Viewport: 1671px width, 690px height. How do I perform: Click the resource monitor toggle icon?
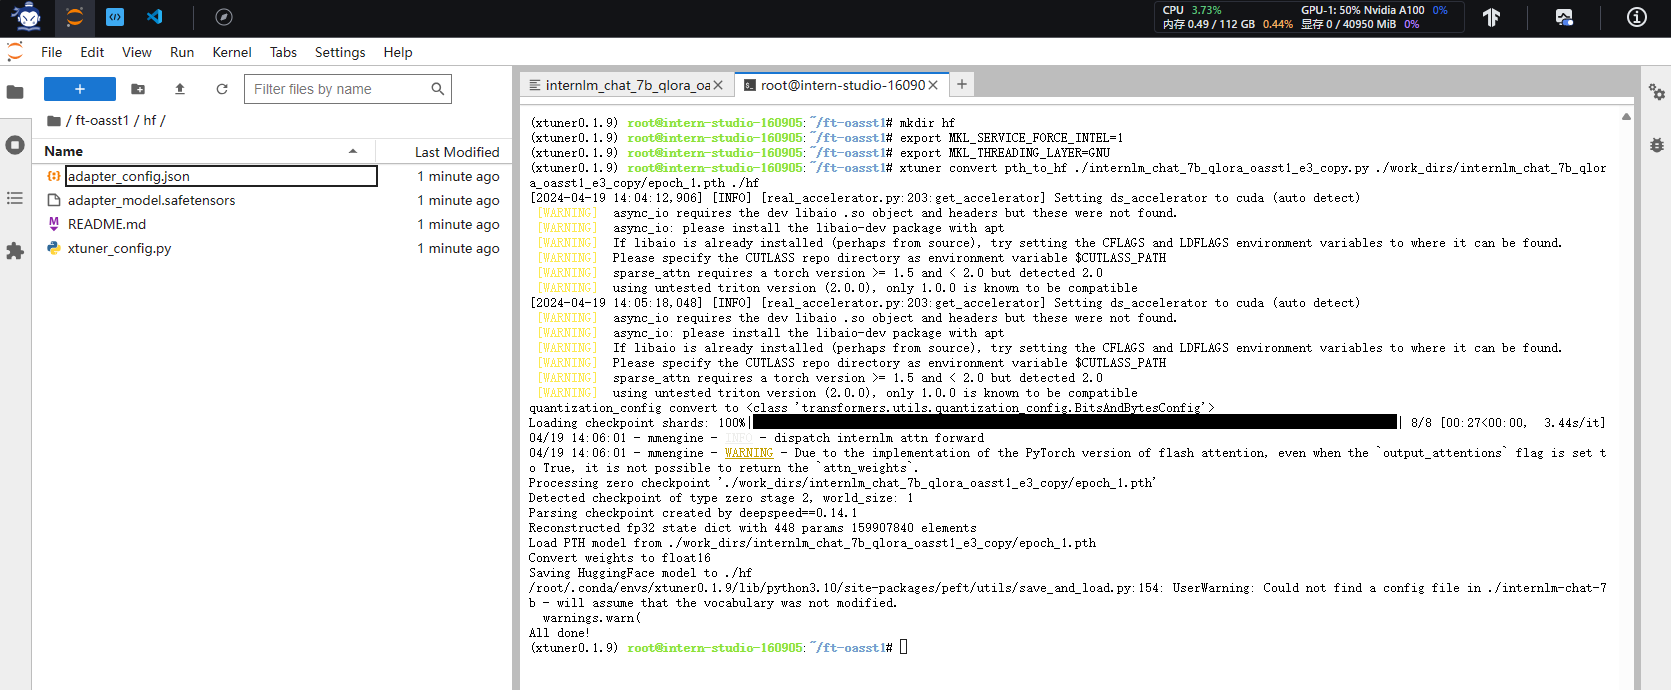click(1564, 17)
